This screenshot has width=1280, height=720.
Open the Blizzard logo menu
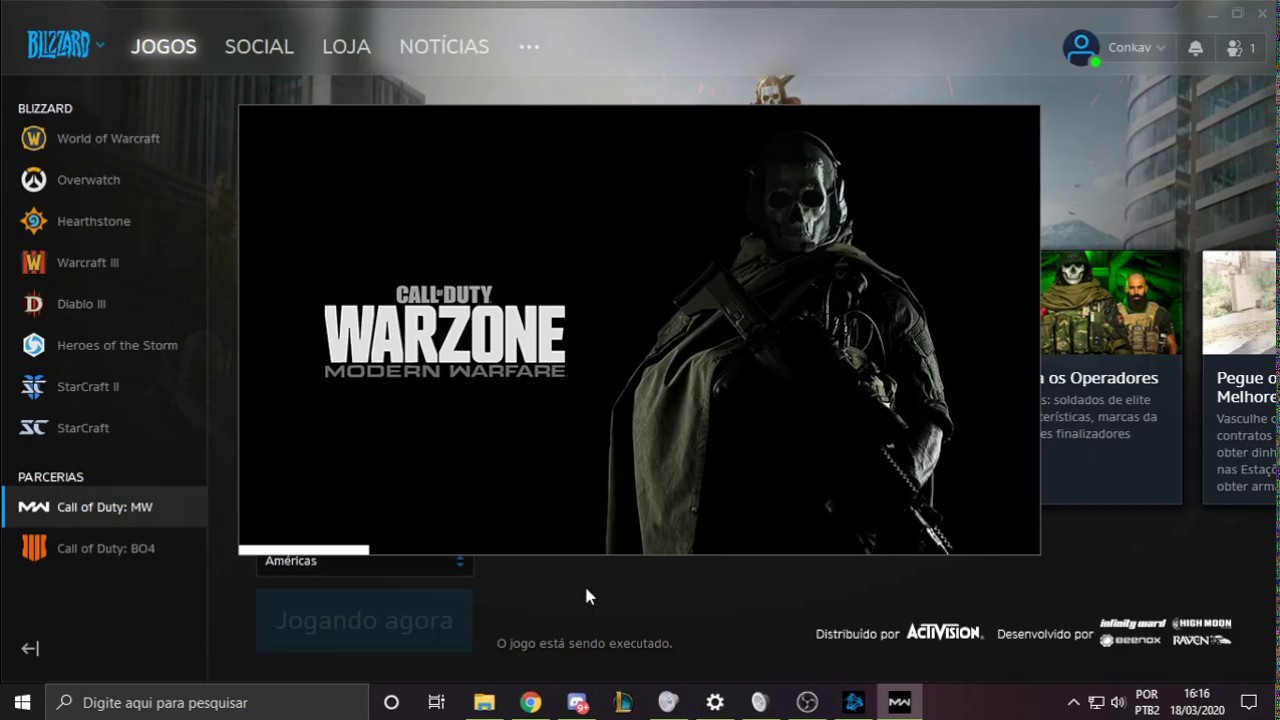pyautogui.click(x=65, y=45)
